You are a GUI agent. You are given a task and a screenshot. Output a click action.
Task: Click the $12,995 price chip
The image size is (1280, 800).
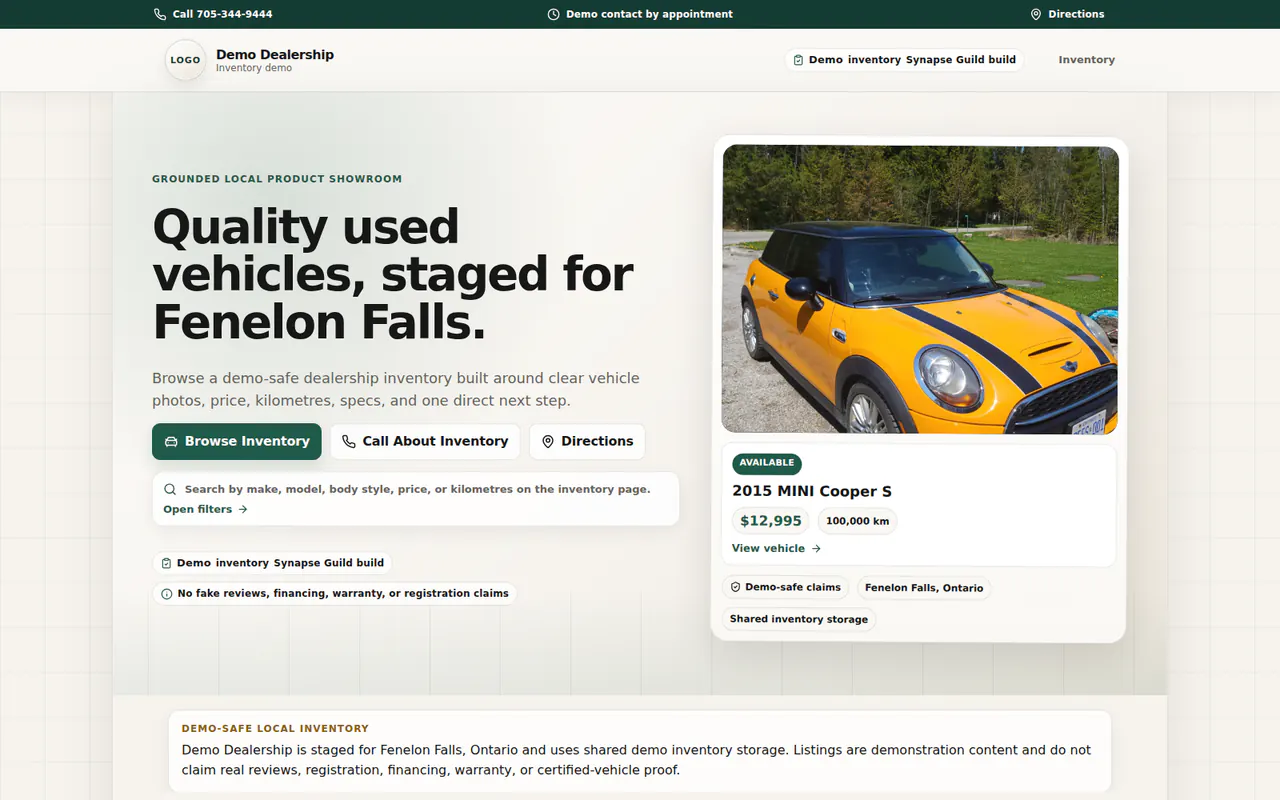[x=771, y=521]
